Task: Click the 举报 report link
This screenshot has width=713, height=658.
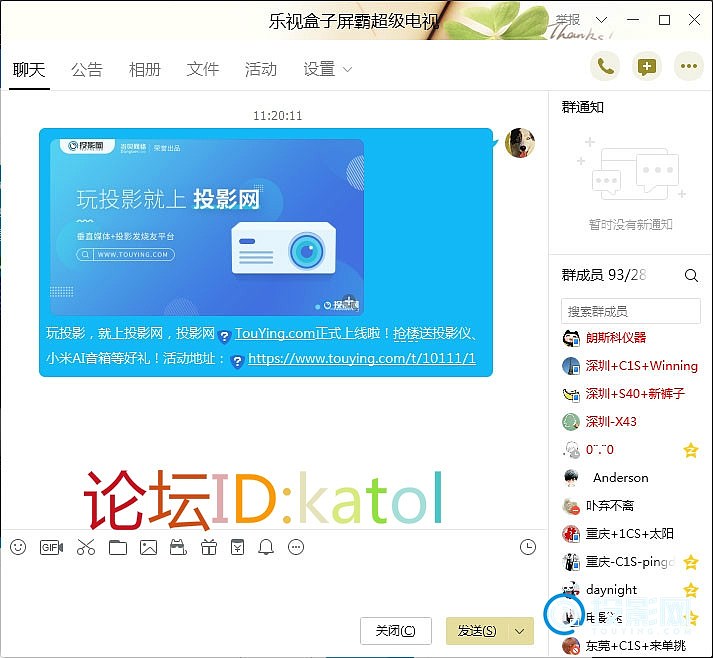Action: (567, 20)
